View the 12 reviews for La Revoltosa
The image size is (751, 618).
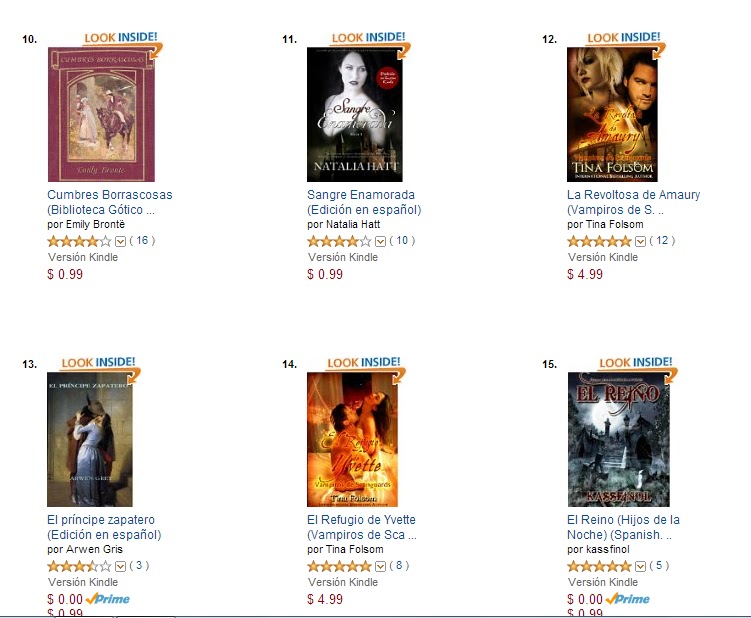coord(662,240)
